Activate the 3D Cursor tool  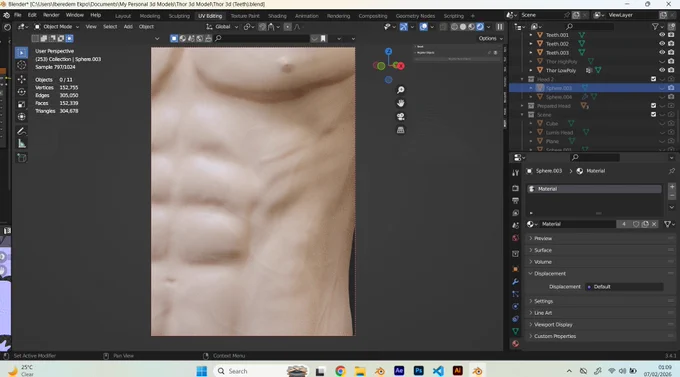click(21, 65)
